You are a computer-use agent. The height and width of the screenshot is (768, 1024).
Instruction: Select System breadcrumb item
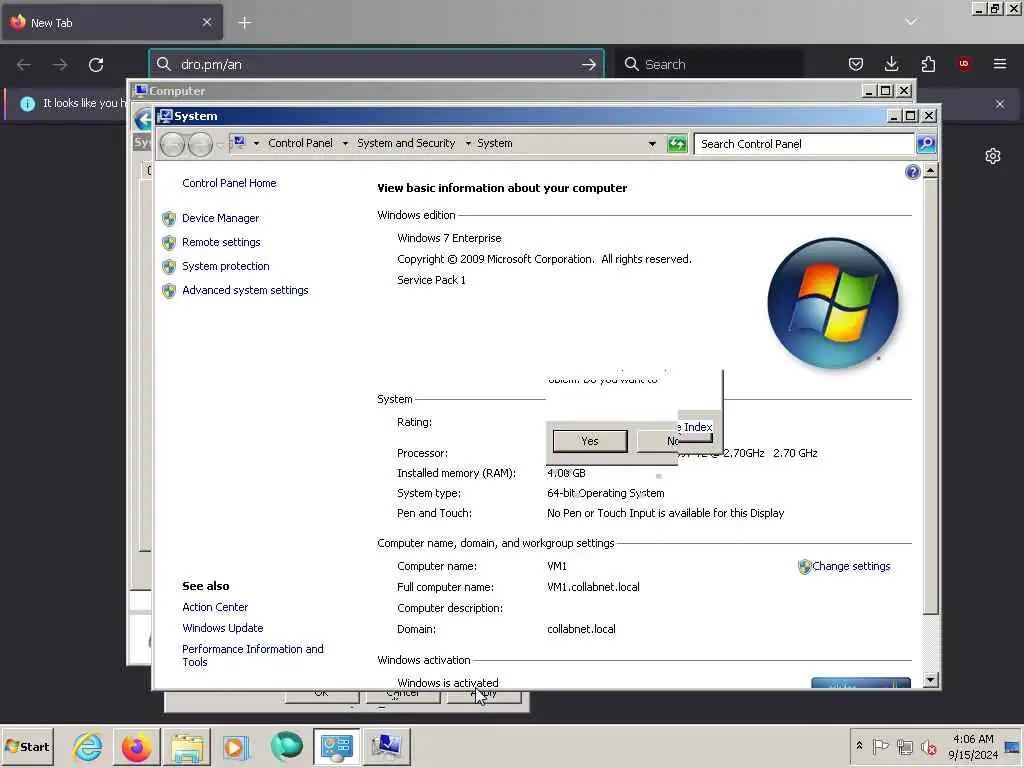coord(494,144)
